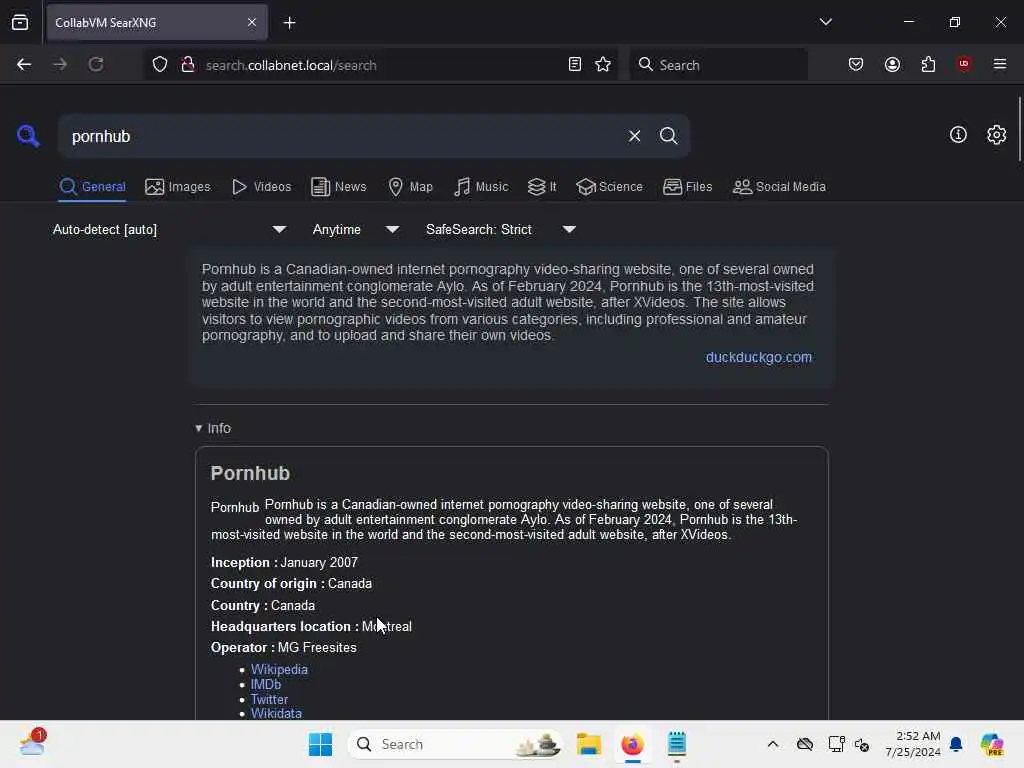This screenshot has height=768, width=1024.
Task: Go back to the previous page
Action: coord(24,64)
